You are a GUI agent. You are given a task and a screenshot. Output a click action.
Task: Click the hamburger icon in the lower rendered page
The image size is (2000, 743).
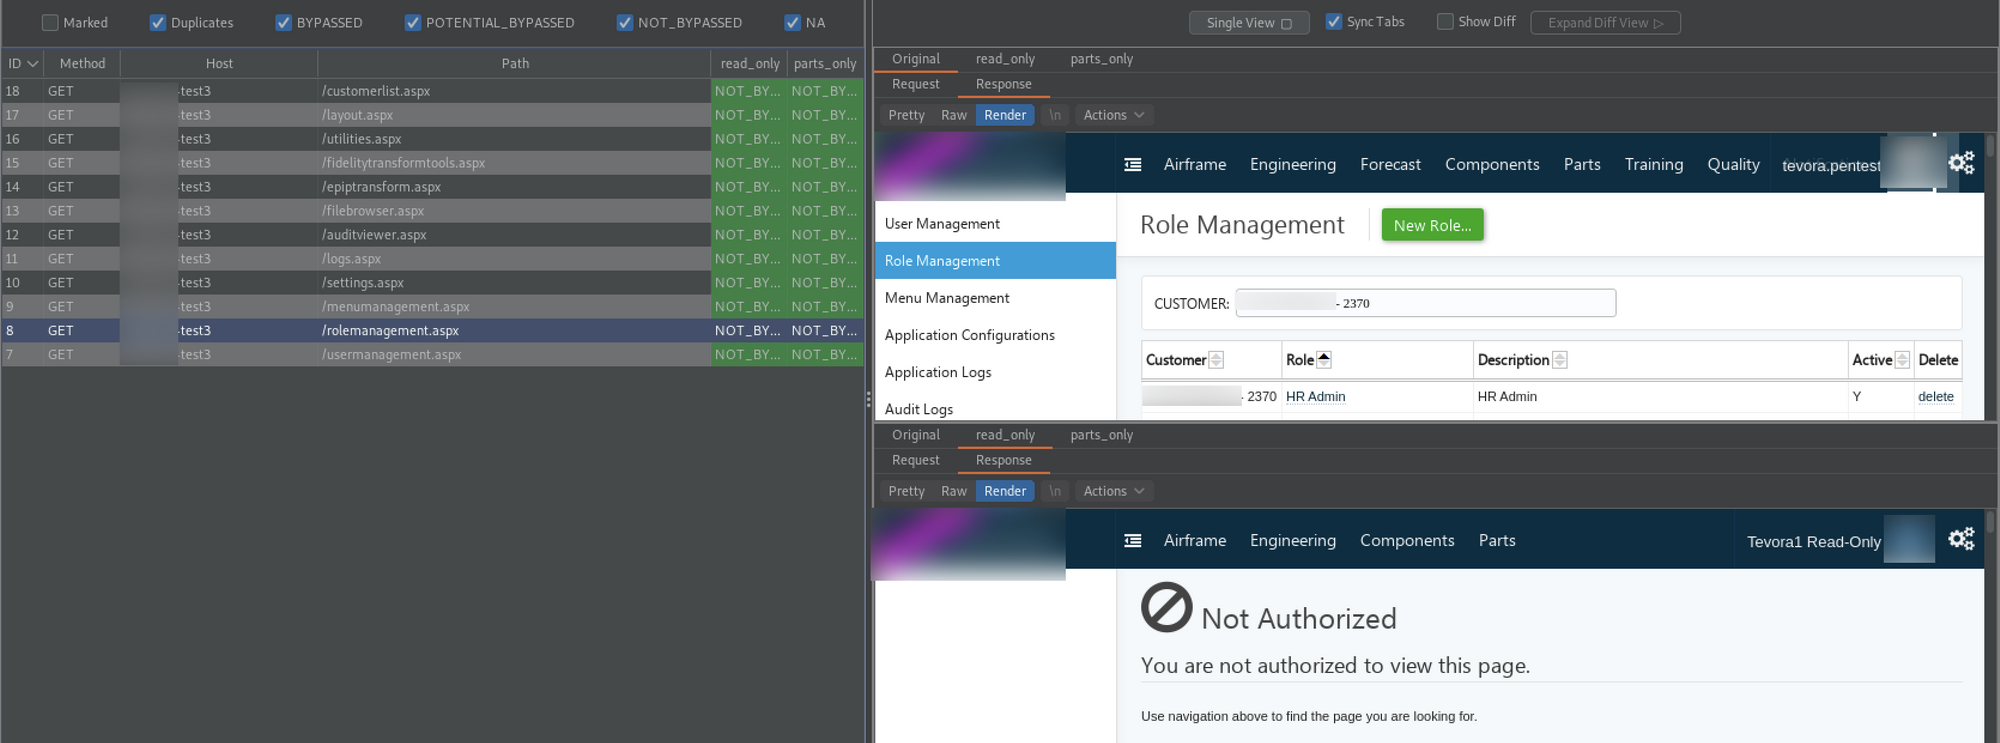1132,541
